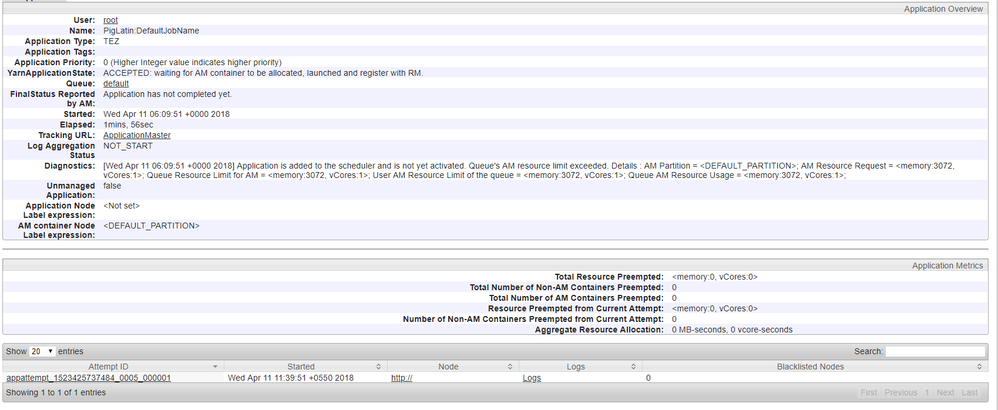Select the NOT_START log aggregation status

(128, 146)
